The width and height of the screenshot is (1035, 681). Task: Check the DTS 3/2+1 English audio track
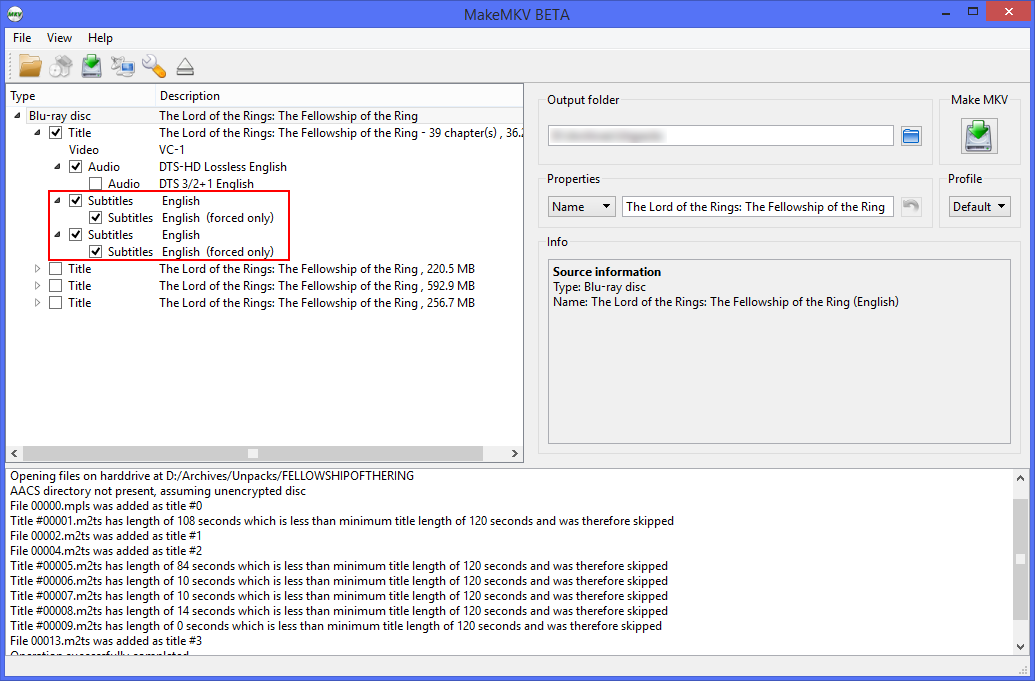click(96, 184)
